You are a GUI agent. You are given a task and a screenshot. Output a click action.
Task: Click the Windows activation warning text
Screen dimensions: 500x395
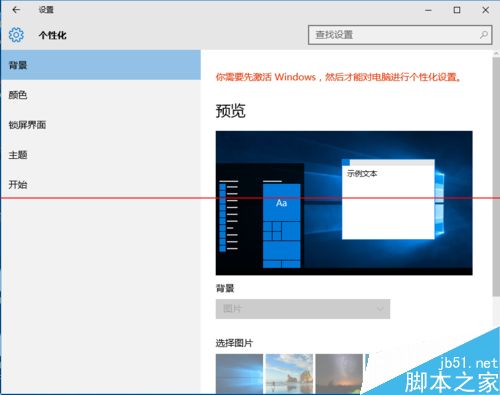click(338, 77)
